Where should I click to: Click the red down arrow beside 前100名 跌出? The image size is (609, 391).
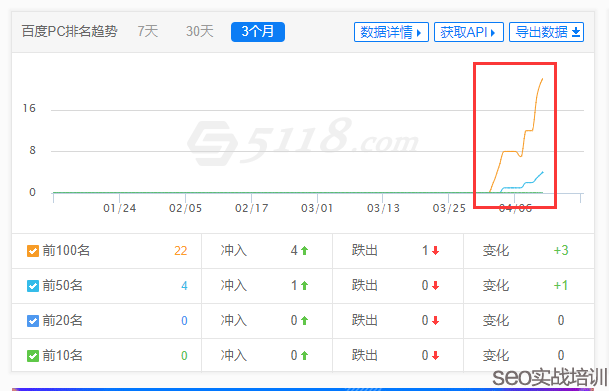click(435, 251)
